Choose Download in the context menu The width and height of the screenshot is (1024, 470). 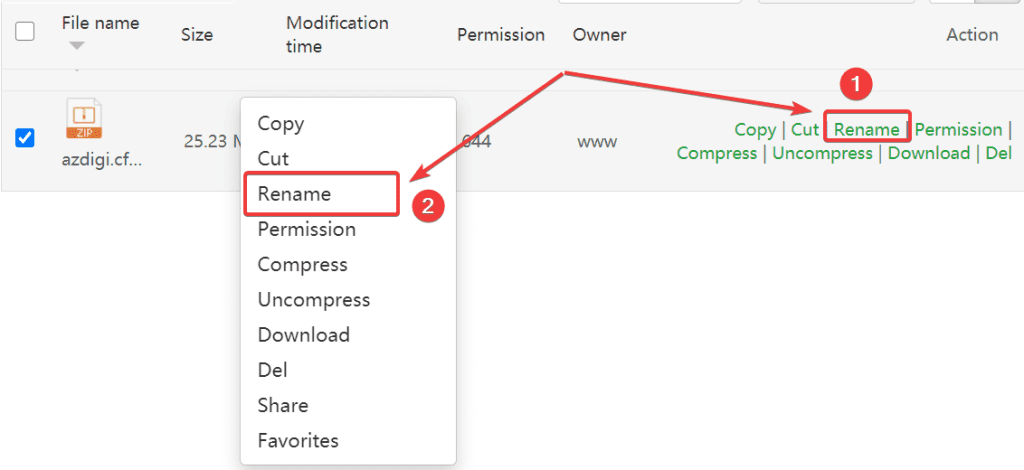point(303,334)
